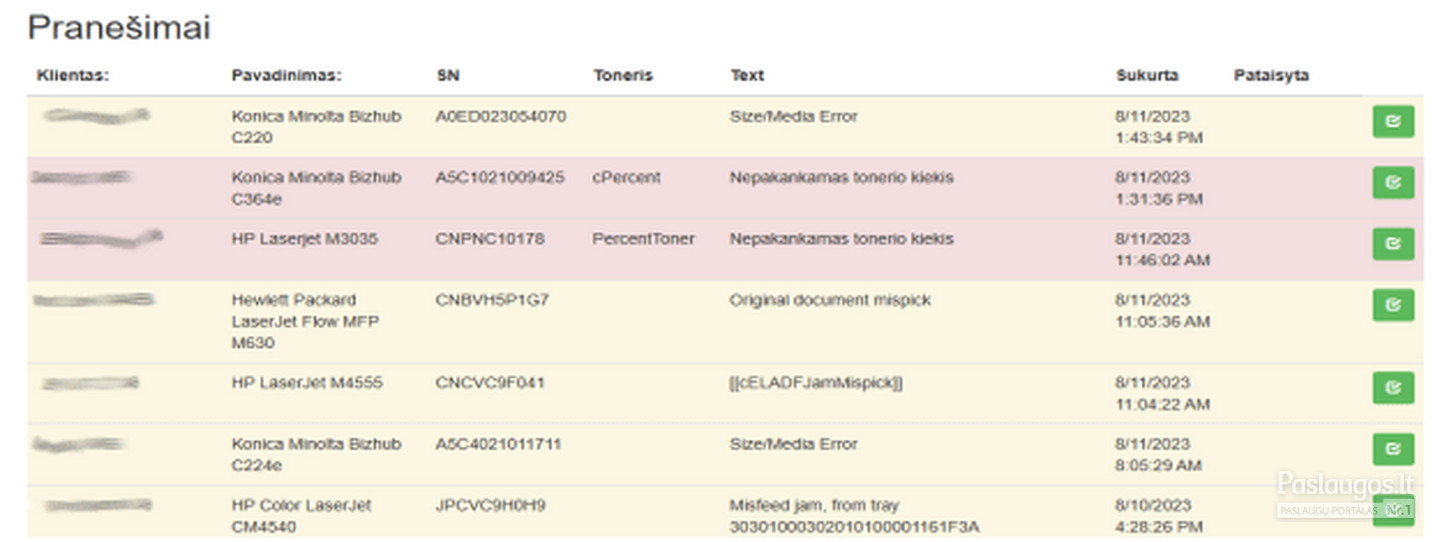Click green edit icon for Bizhub C364e row
Image resolution: width=1440 pixels, height=542 pixels.
pos(1393,183)
